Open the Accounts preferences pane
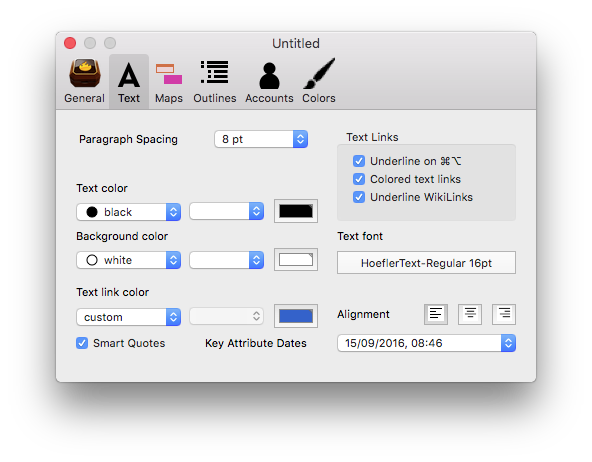592x462 pixels. coord(269,81)
